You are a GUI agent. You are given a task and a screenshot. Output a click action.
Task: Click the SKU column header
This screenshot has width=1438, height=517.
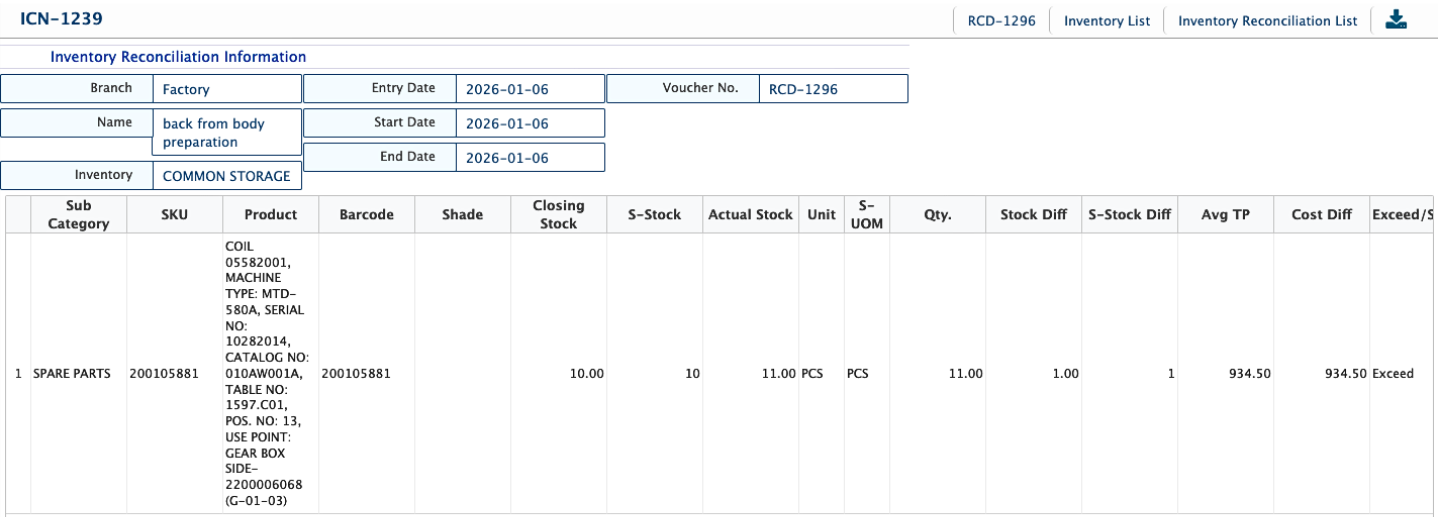174,215
